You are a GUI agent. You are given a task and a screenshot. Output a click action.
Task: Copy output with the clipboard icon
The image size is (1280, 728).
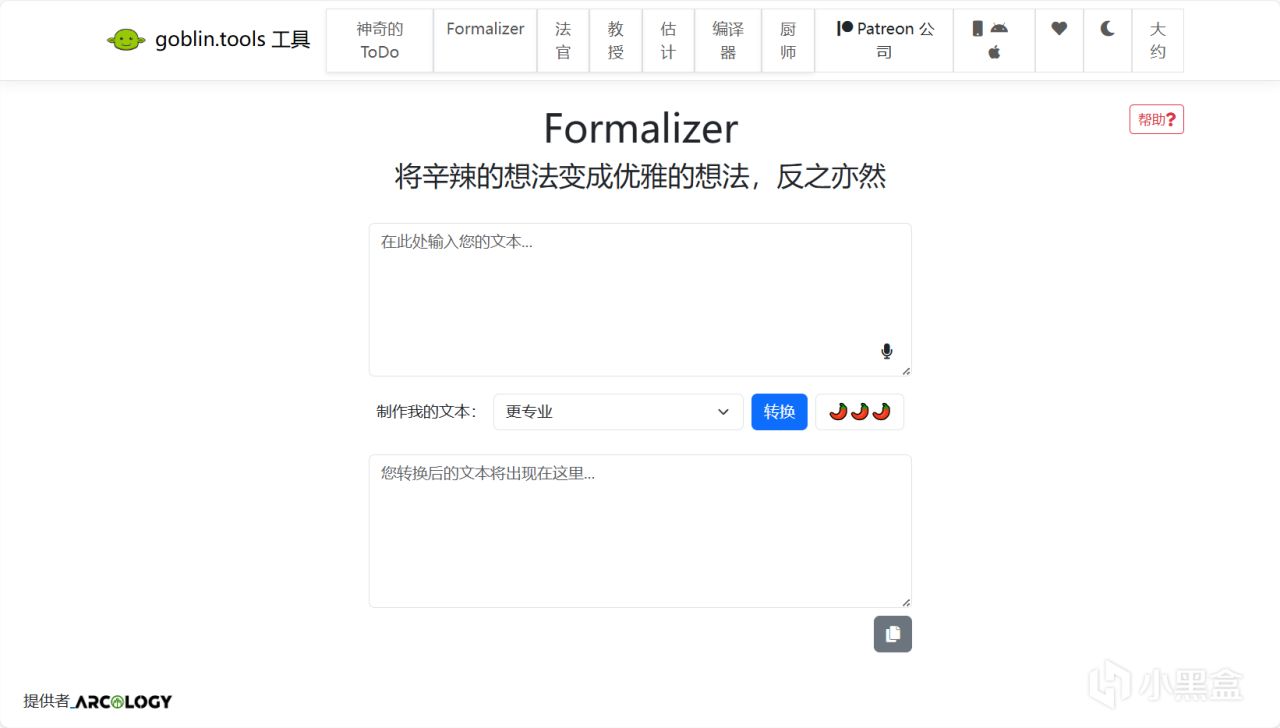(893, 634)
